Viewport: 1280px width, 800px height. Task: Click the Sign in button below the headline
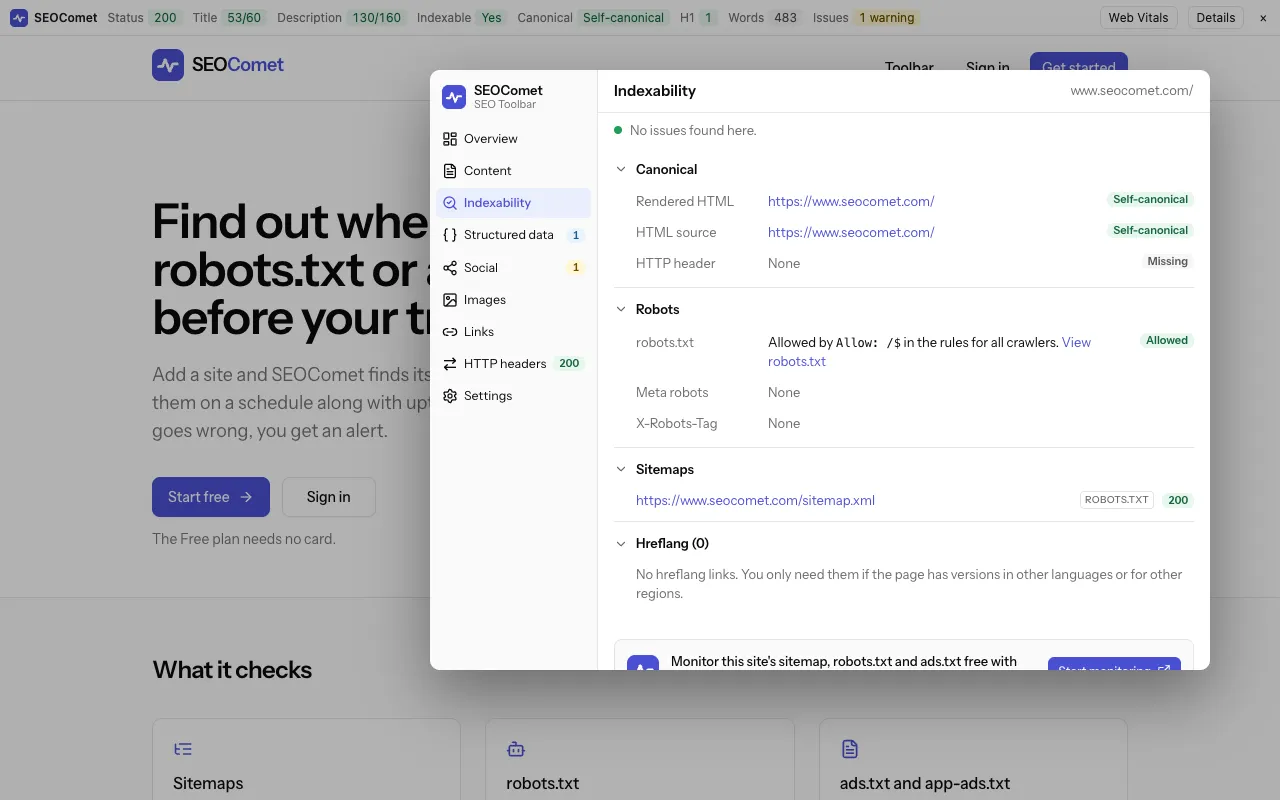328,497
